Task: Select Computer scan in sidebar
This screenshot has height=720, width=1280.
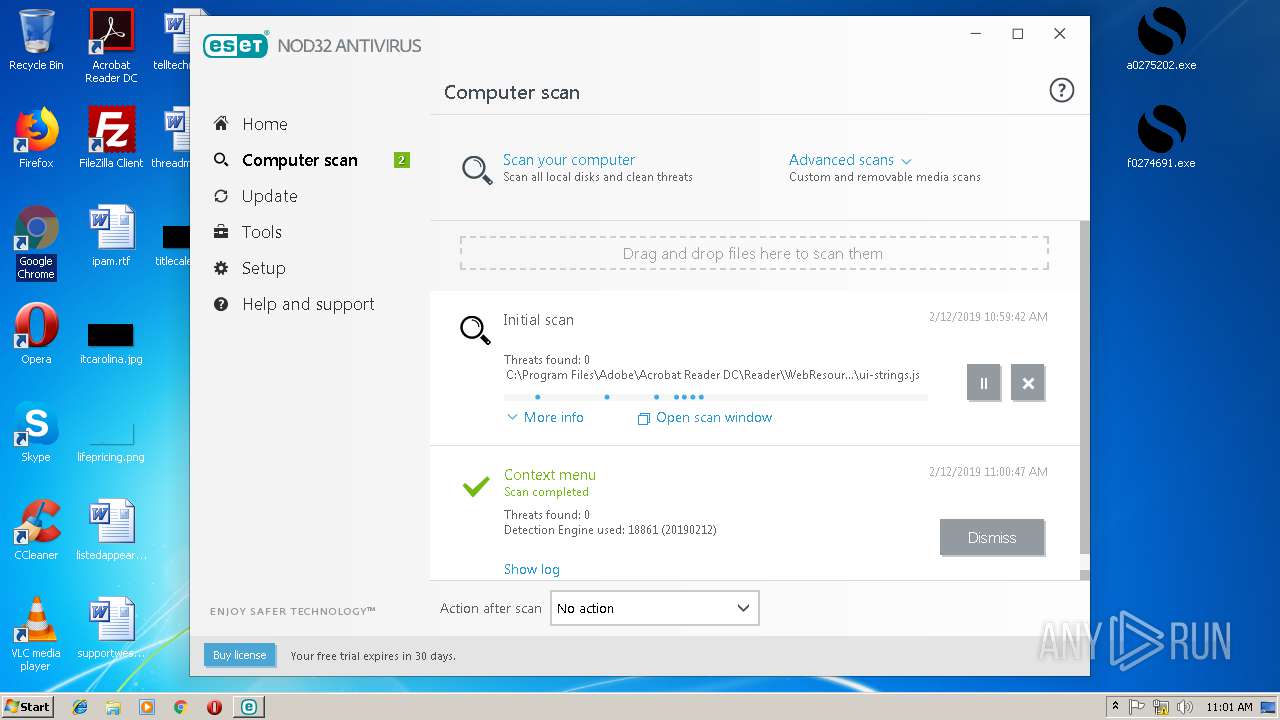Action: pyautogui.click(x=299, y=160)
